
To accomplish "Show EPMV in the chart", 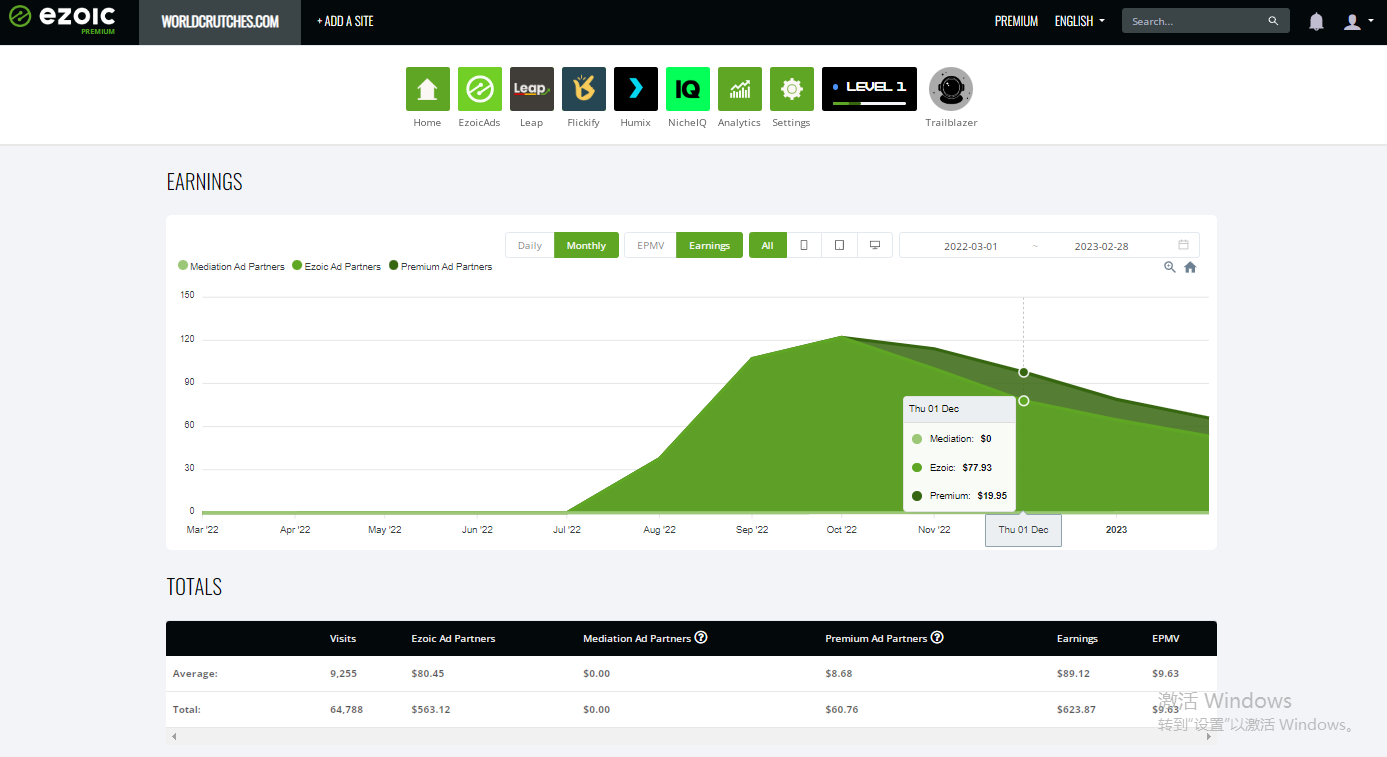I will [x=651, y=245].
